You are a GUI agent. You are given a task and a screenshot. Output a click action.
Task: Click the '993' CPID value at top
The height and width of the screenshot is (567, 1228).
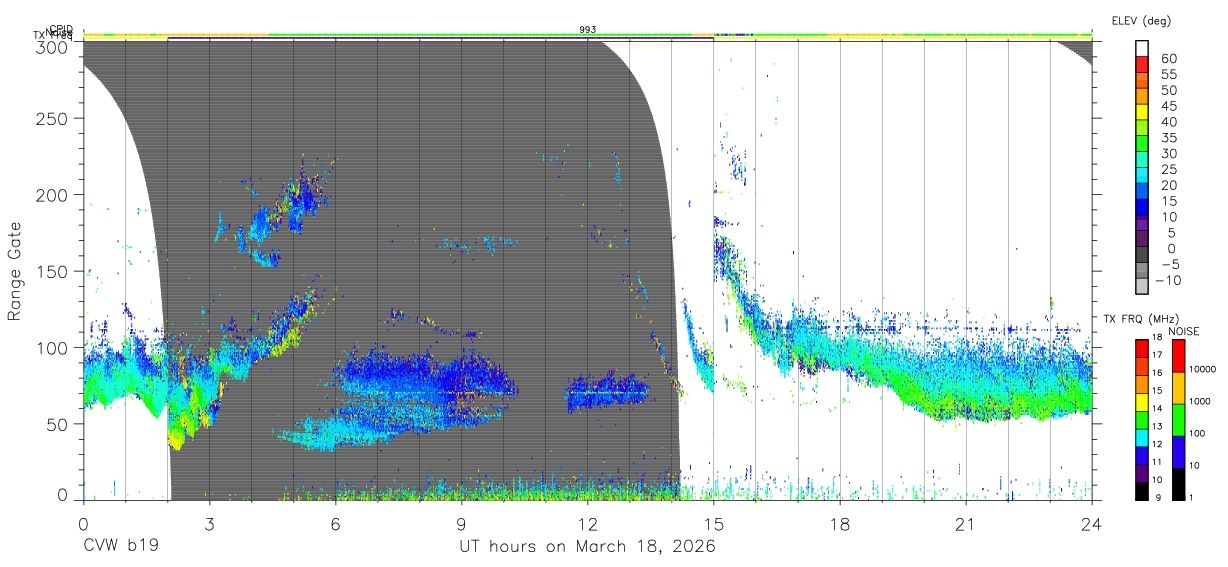coord(588,30)
